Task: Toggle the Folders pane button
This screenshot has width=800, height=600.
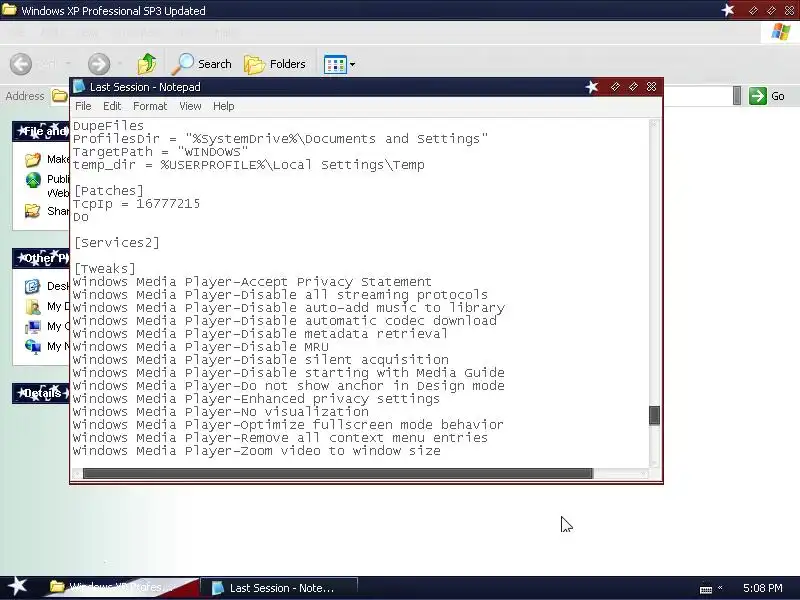Action: coord(275,64)
